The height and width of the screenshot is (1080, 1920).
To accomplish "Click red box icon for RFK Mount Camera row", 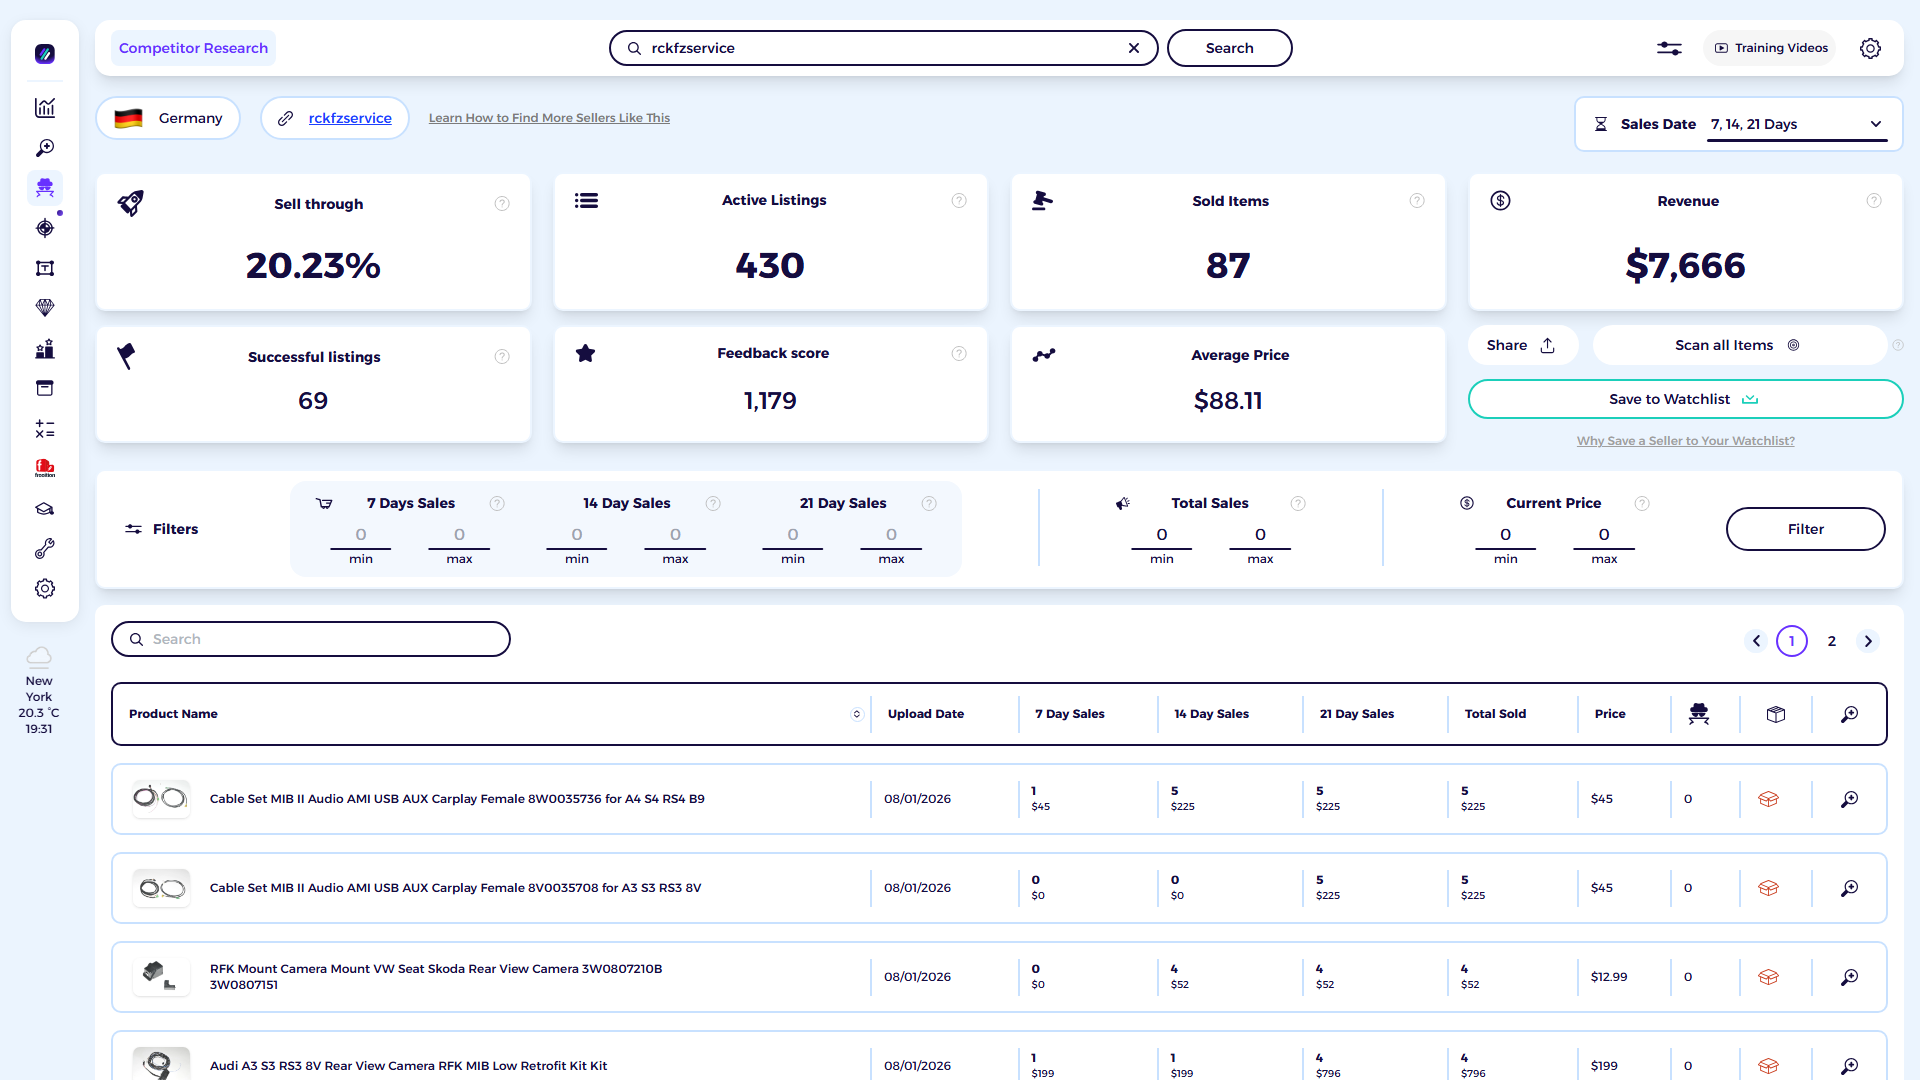I will pyautogui.click(x=1768, y=977).
